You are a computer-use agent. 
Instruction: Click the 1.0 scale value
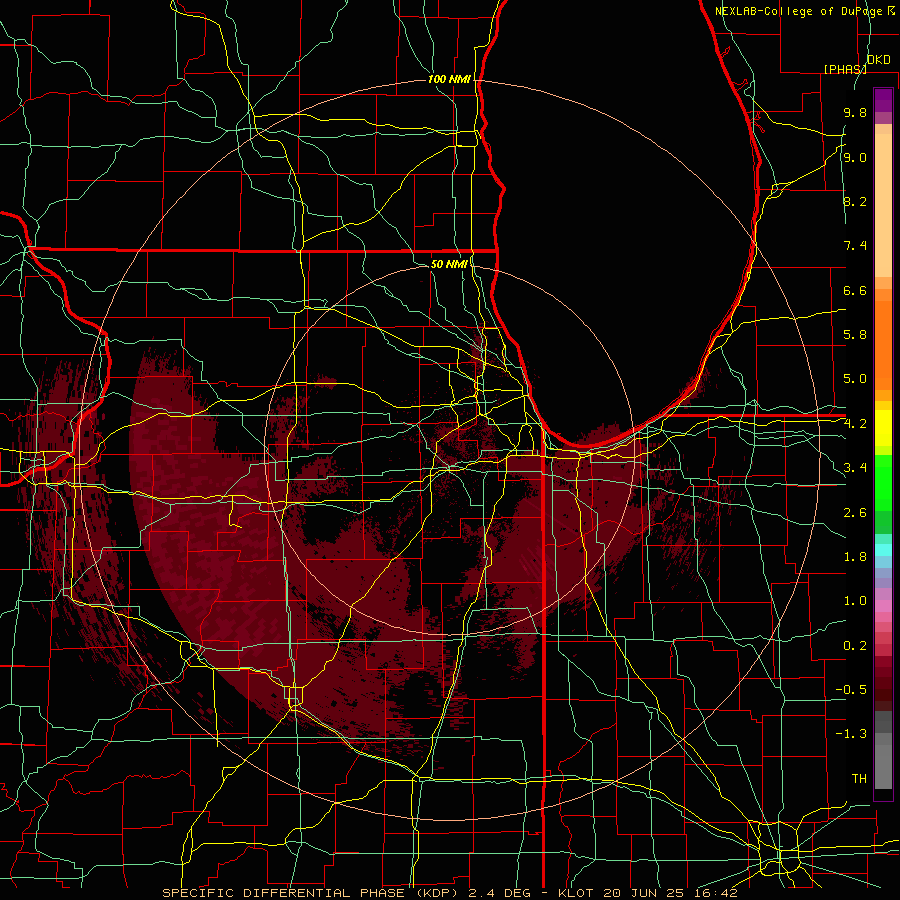[855, 601]
